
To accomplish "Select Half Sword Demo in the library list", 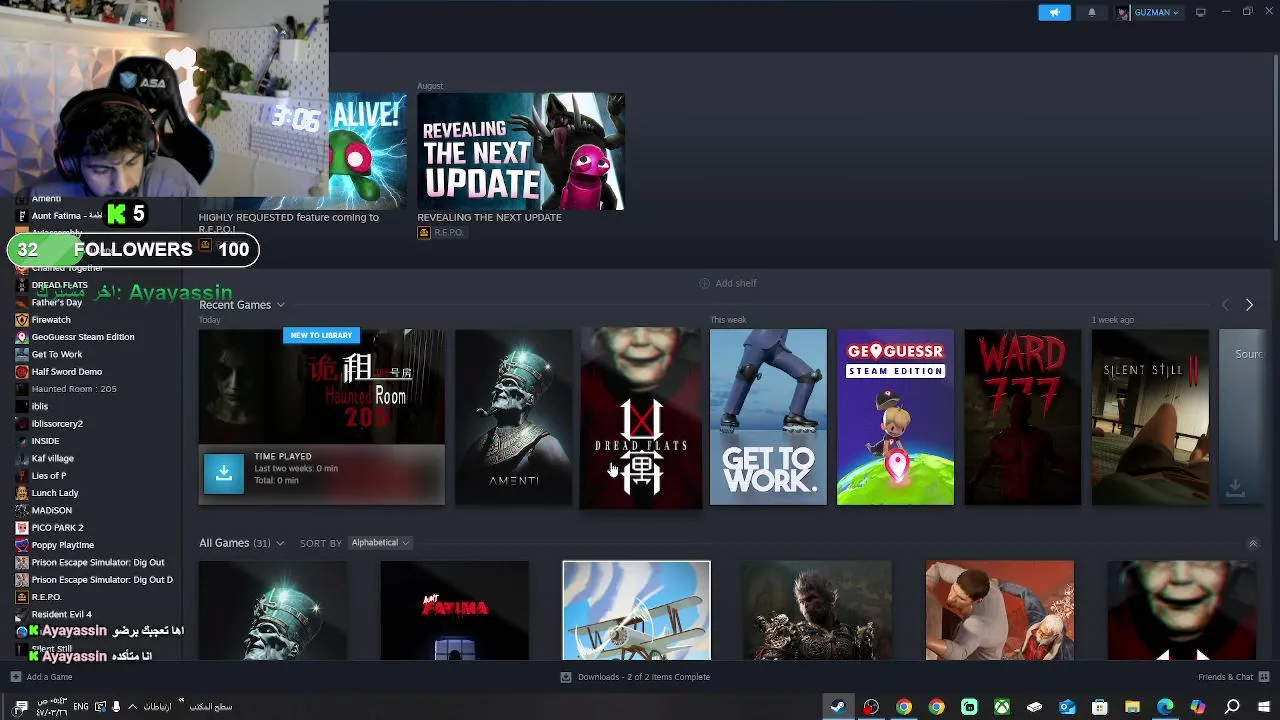I will click(67, 372).
